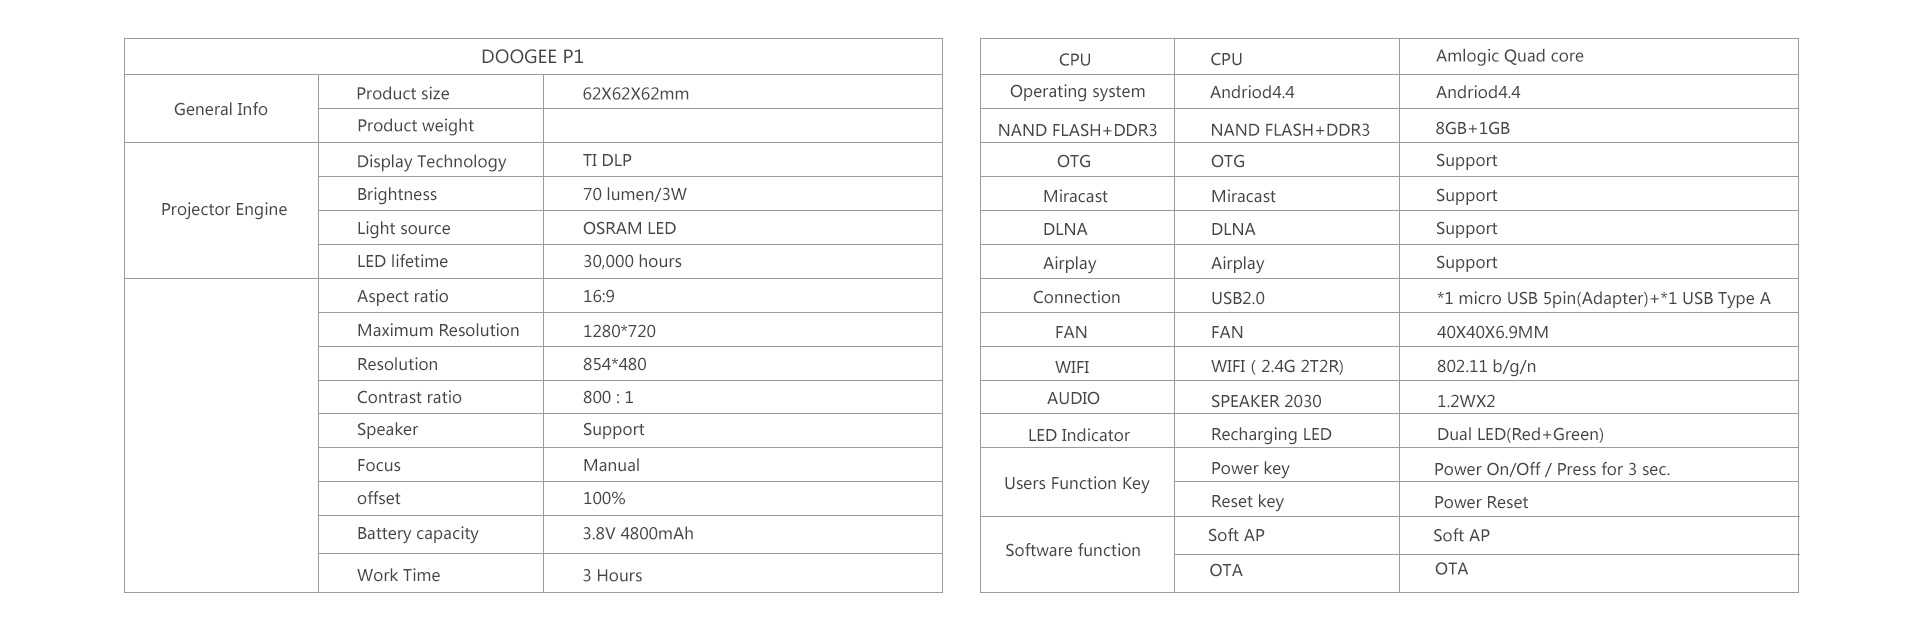
Task: Click the 8GB+1GB memory value
Action: (1472, 128)
